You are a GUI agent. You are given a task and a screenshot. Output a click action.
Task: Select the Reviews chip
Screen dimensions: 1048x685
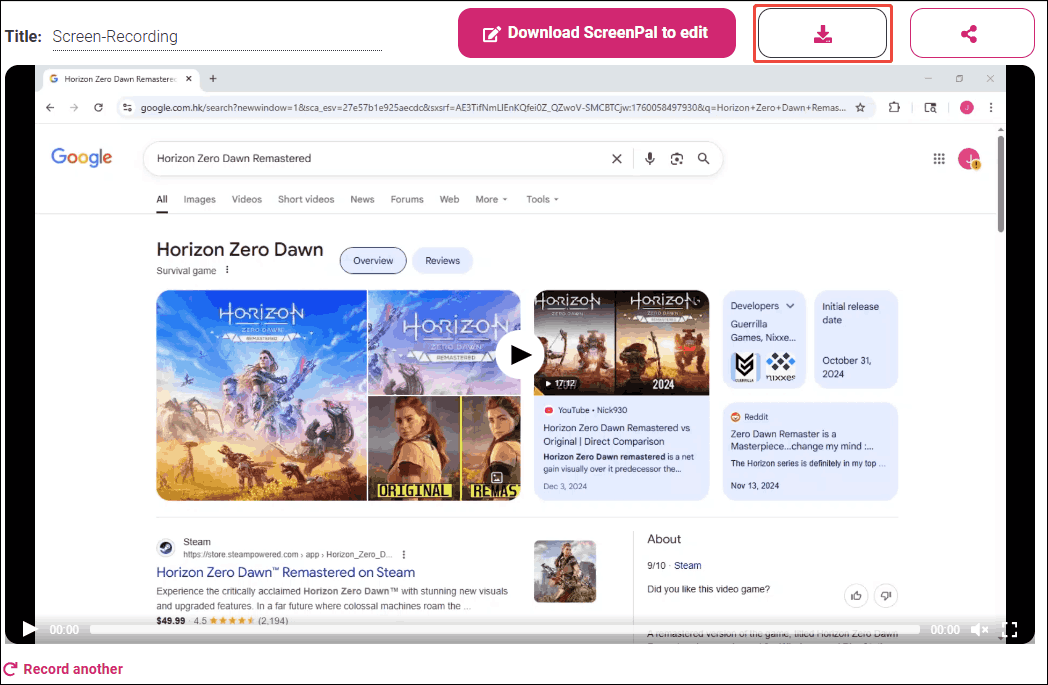[x=442, y=261]
